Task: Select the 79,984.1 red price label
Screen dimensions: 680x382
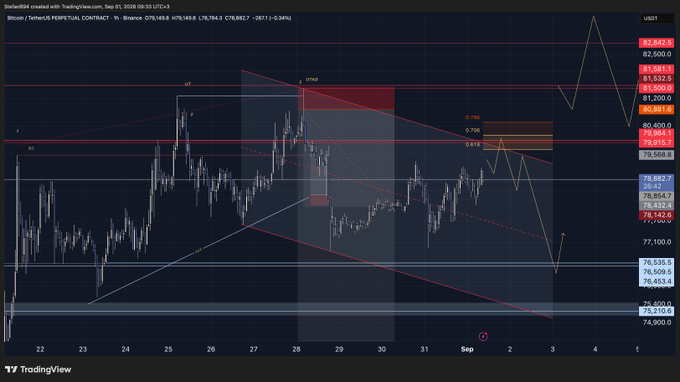Action: (x=656, y=133)
